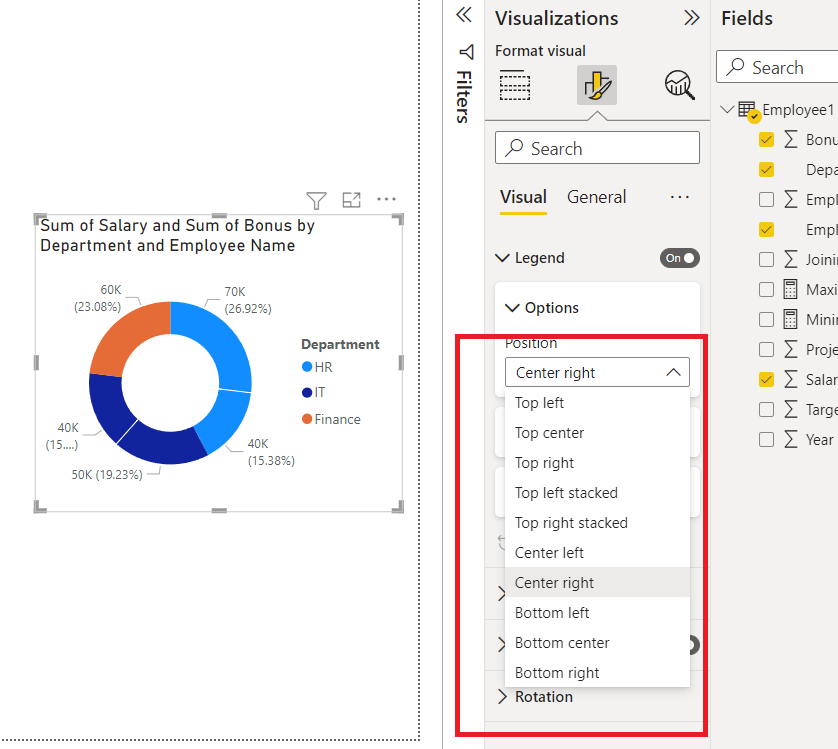This screenshot has width=838, height=749.
Task: Open focus mode icon on visual
Action: (x=351, y=200)
